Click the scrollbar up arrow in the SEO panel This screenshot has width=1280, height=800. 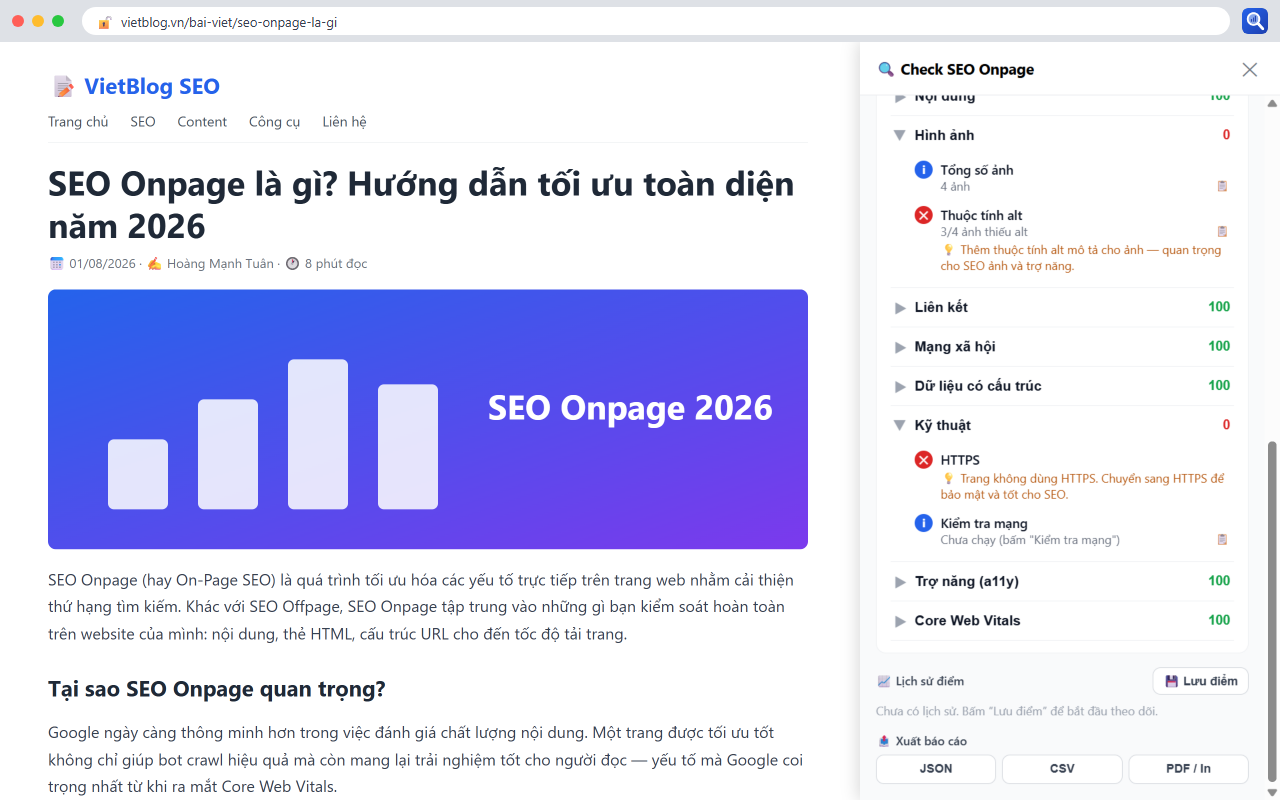point(1272,103)
